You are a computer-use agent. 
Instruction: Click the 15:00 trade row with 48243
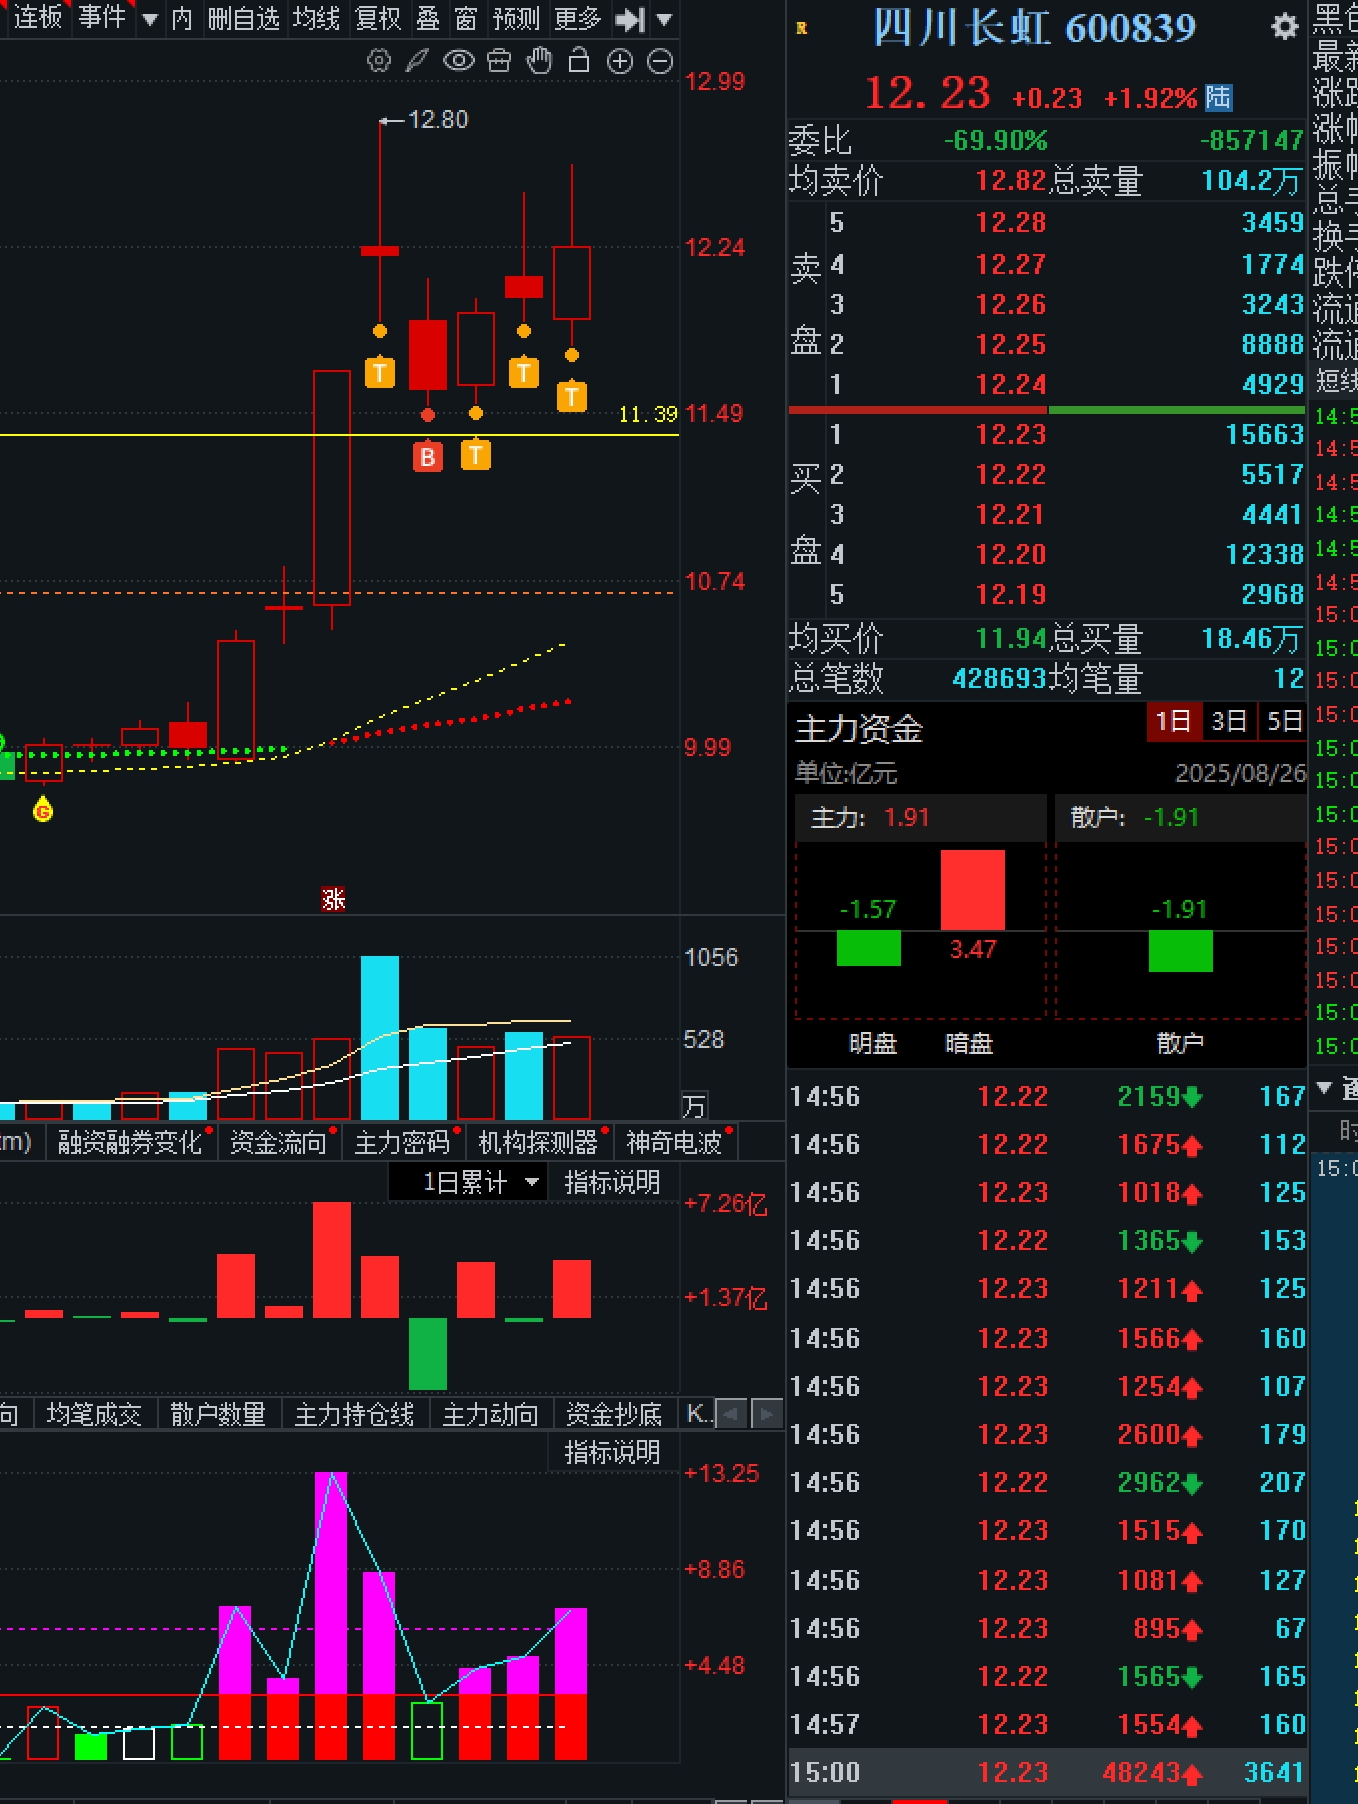[1047, 1773]
